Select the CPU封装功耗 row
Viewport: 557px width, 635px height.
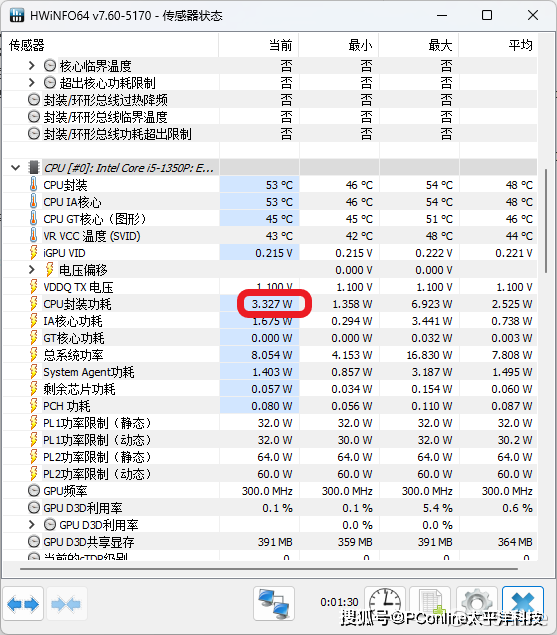tap(270, 304)
